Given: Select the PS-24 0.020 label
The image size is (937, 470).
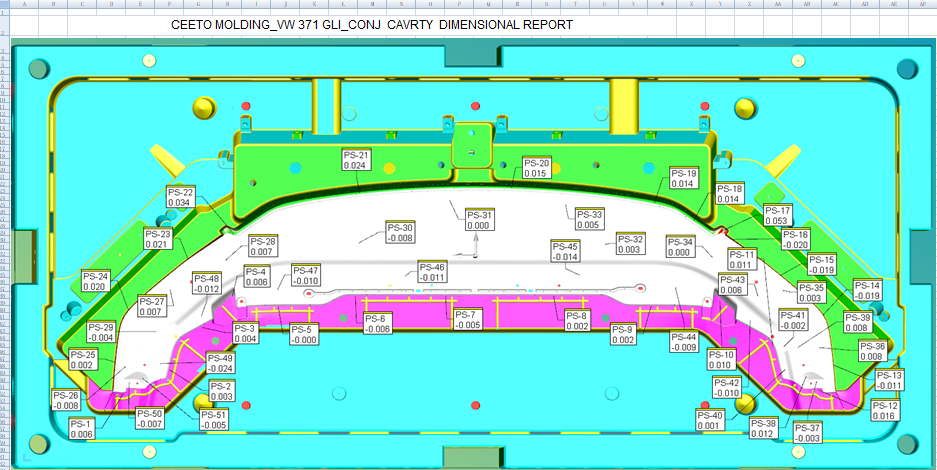Looking at the screenshot, I should (x=96, y=281).
